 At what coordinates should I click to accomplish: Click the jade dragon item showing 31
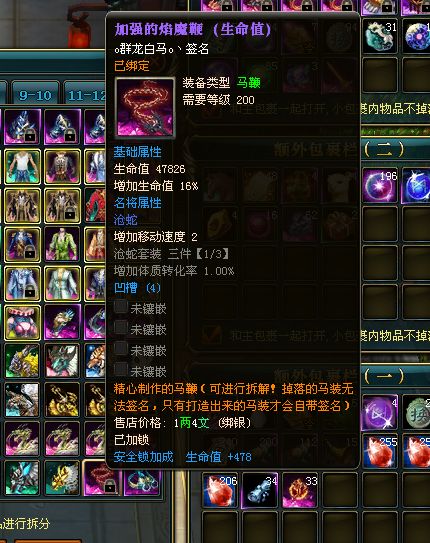380,36
